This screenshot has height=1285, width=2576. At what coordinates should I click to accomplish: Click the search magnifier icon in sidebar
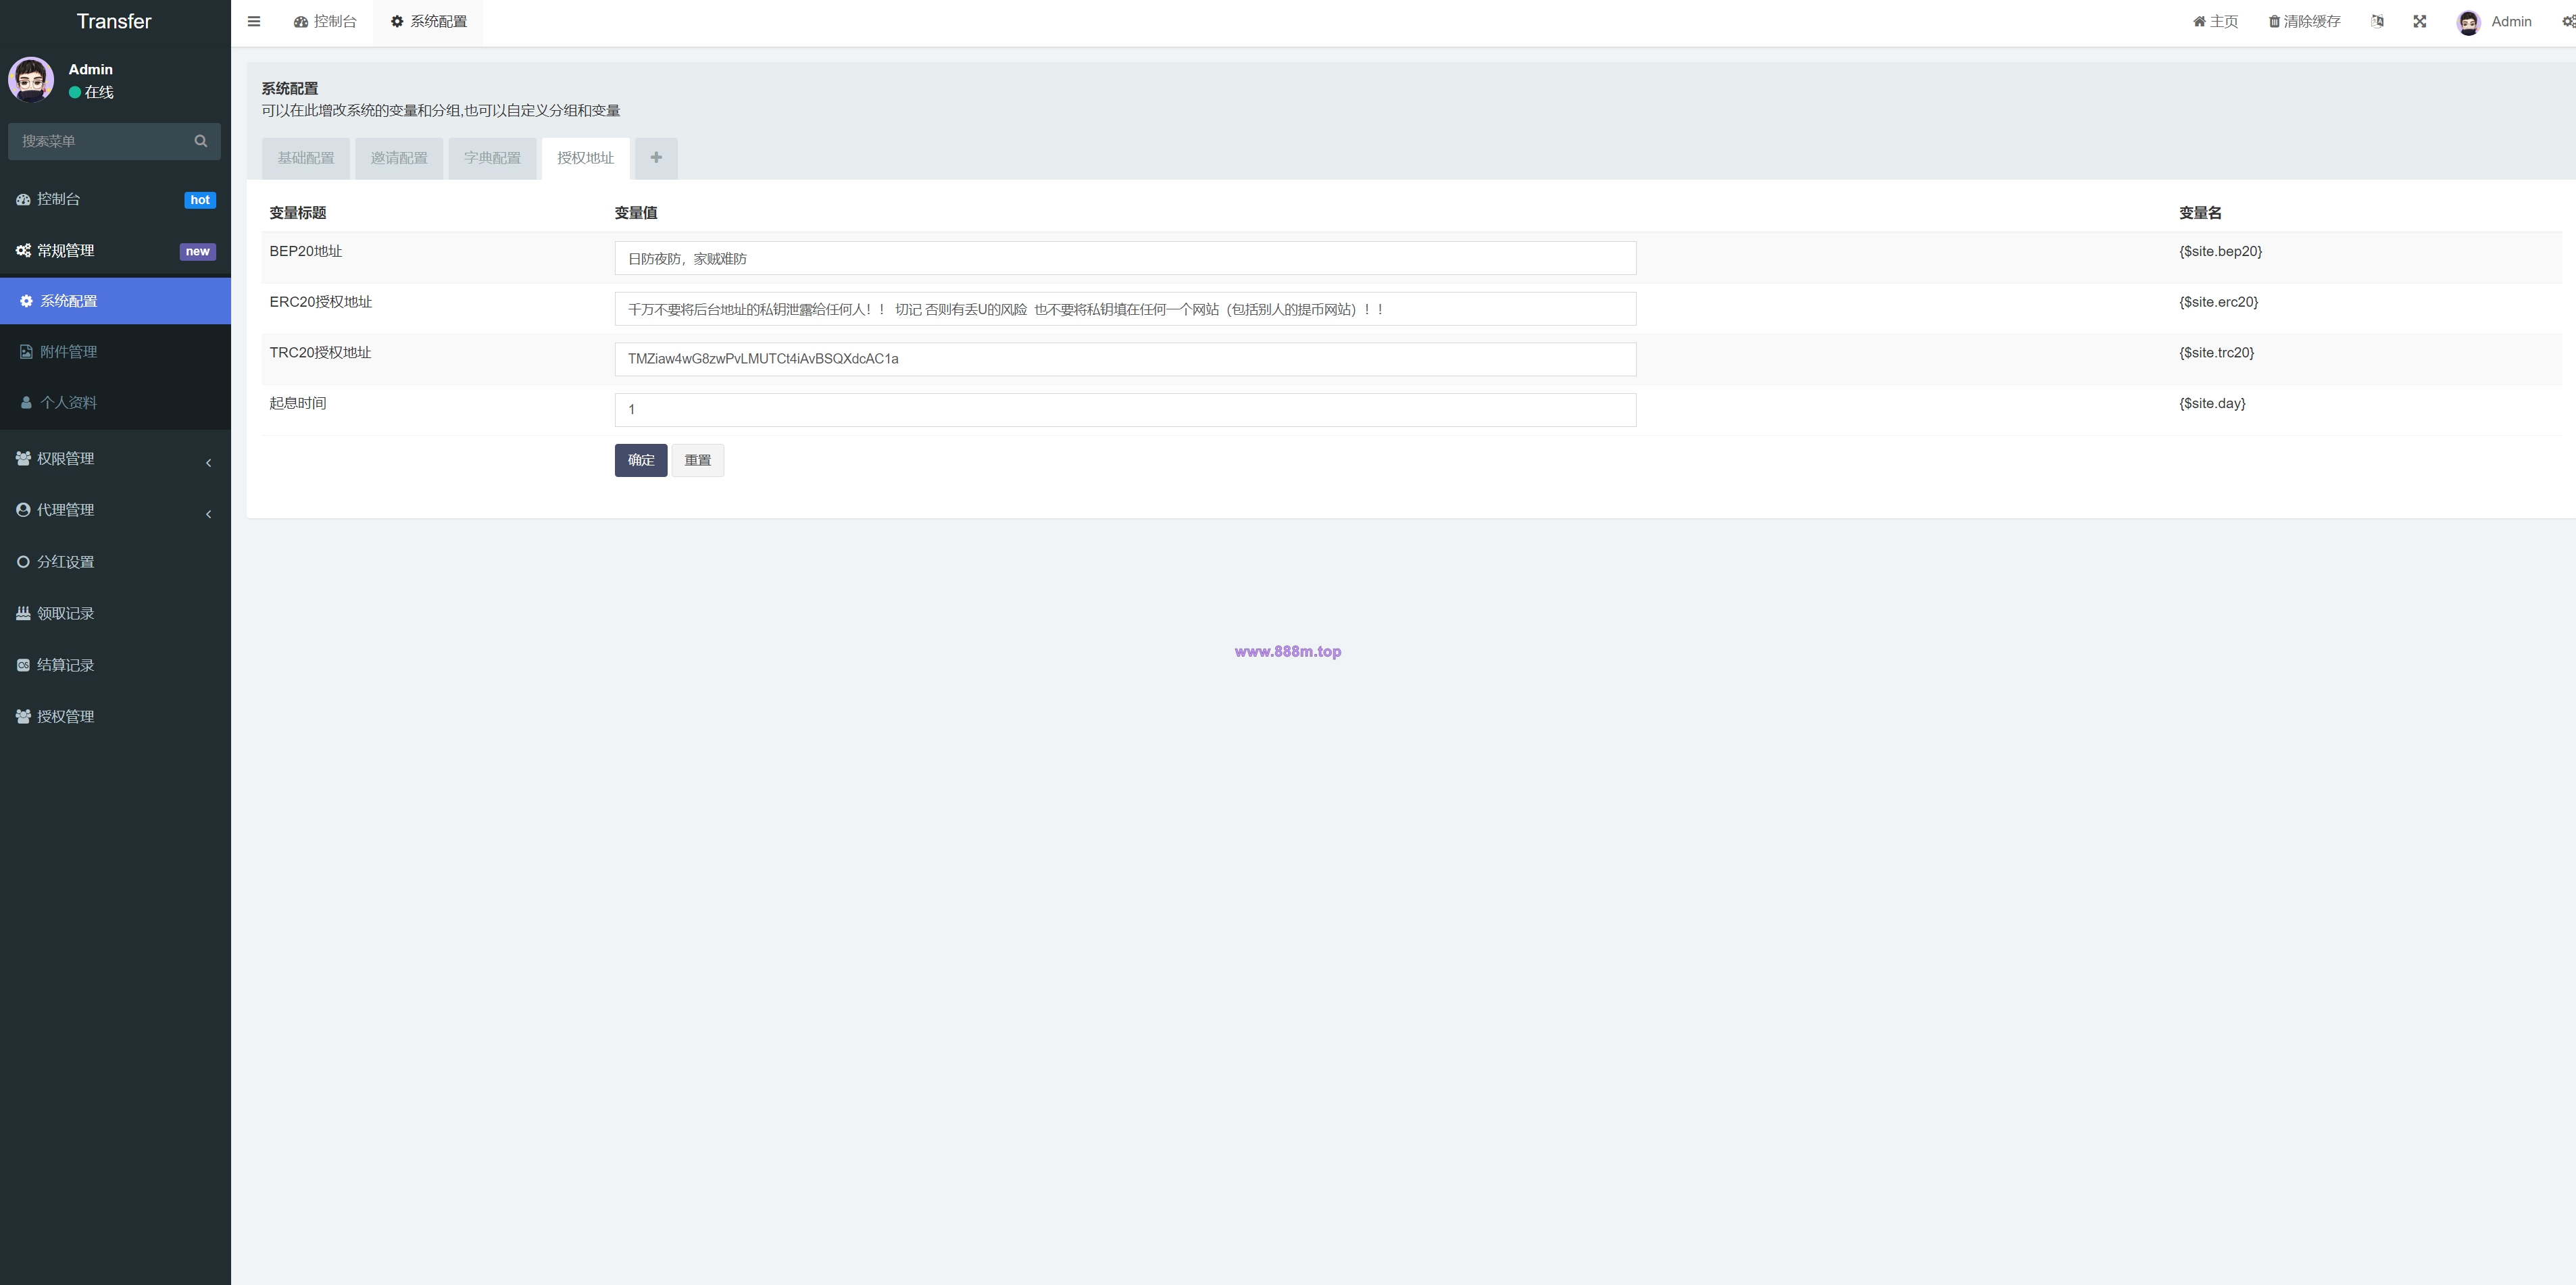click(x=201, y=141)
